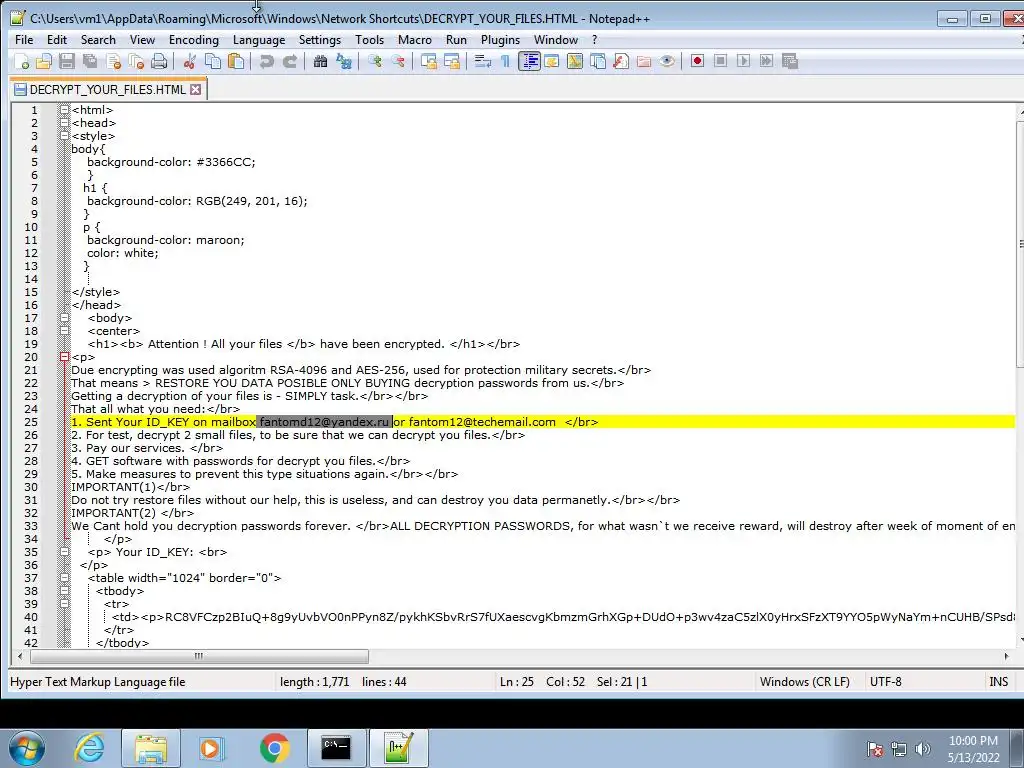Start macro recording with red dot
Screen dimensions: 1024x768
[697, 61]
